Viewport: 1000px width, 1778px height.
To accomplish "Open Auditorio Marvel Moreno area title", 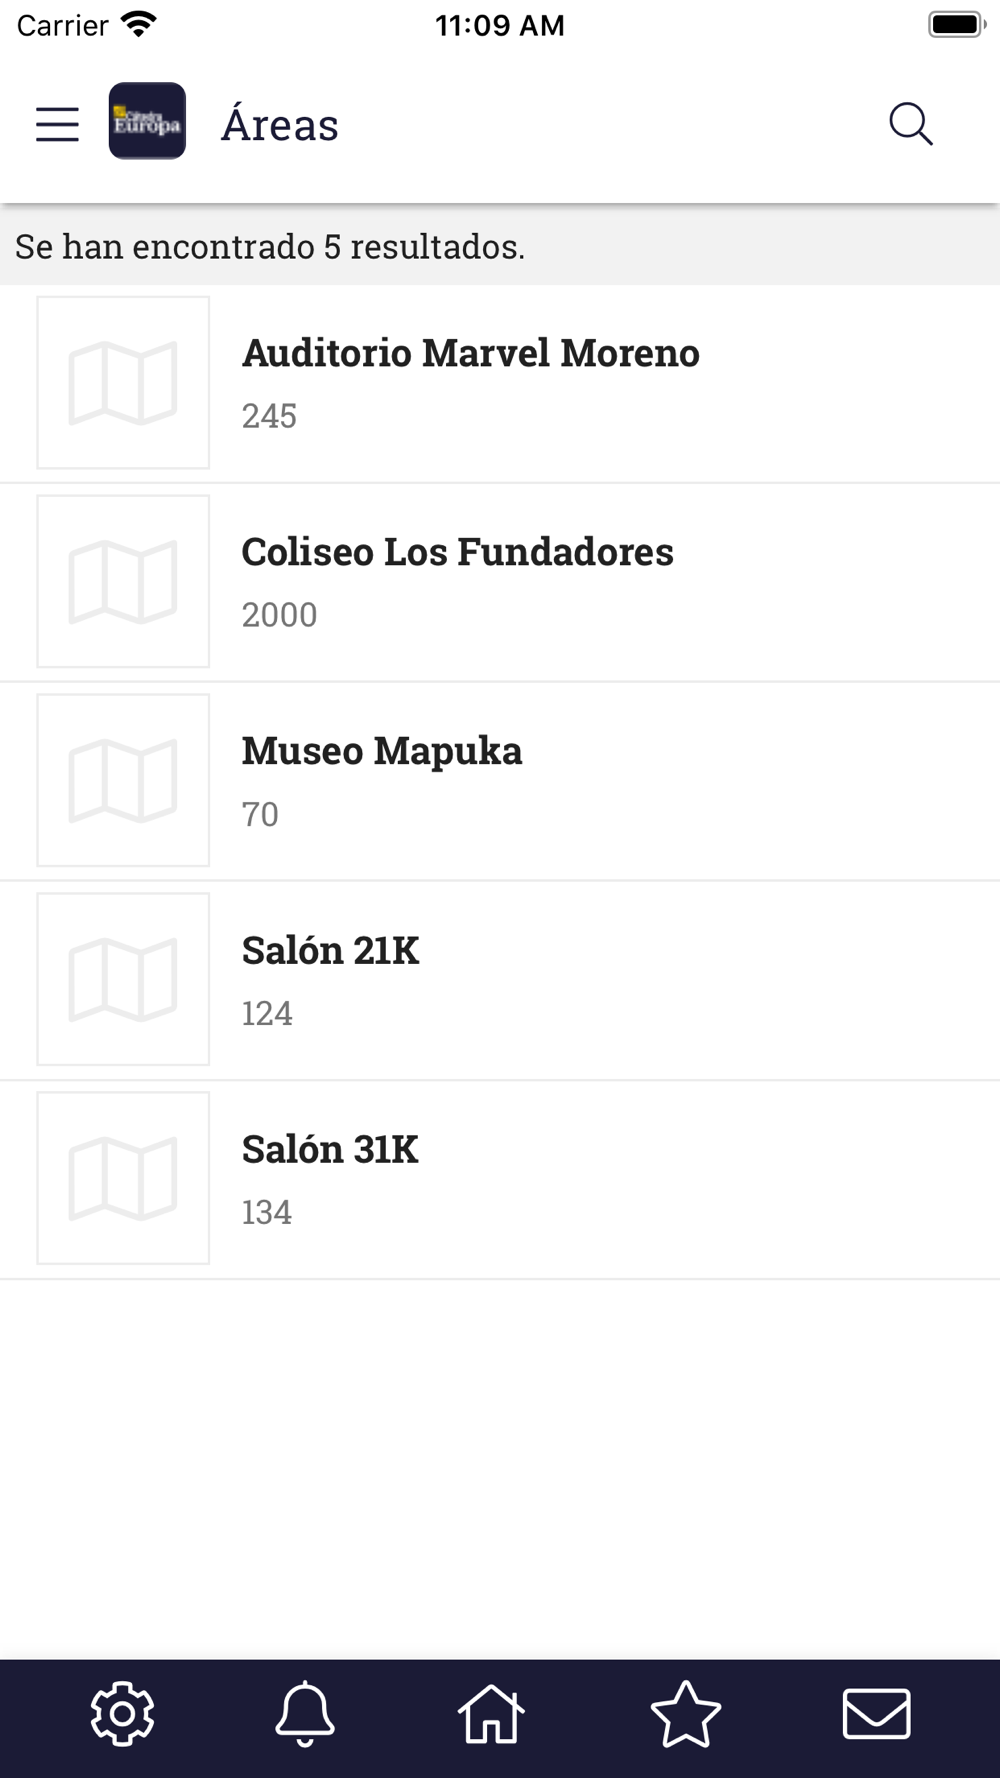I will point(471,353).
